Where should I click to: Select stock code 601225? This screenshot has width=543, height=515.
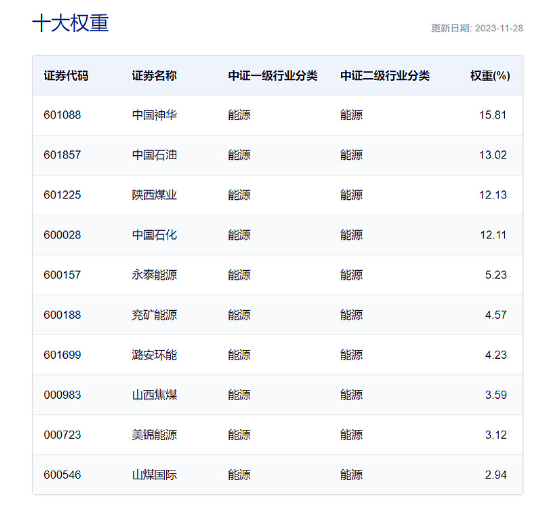click(x=62, y=195)
